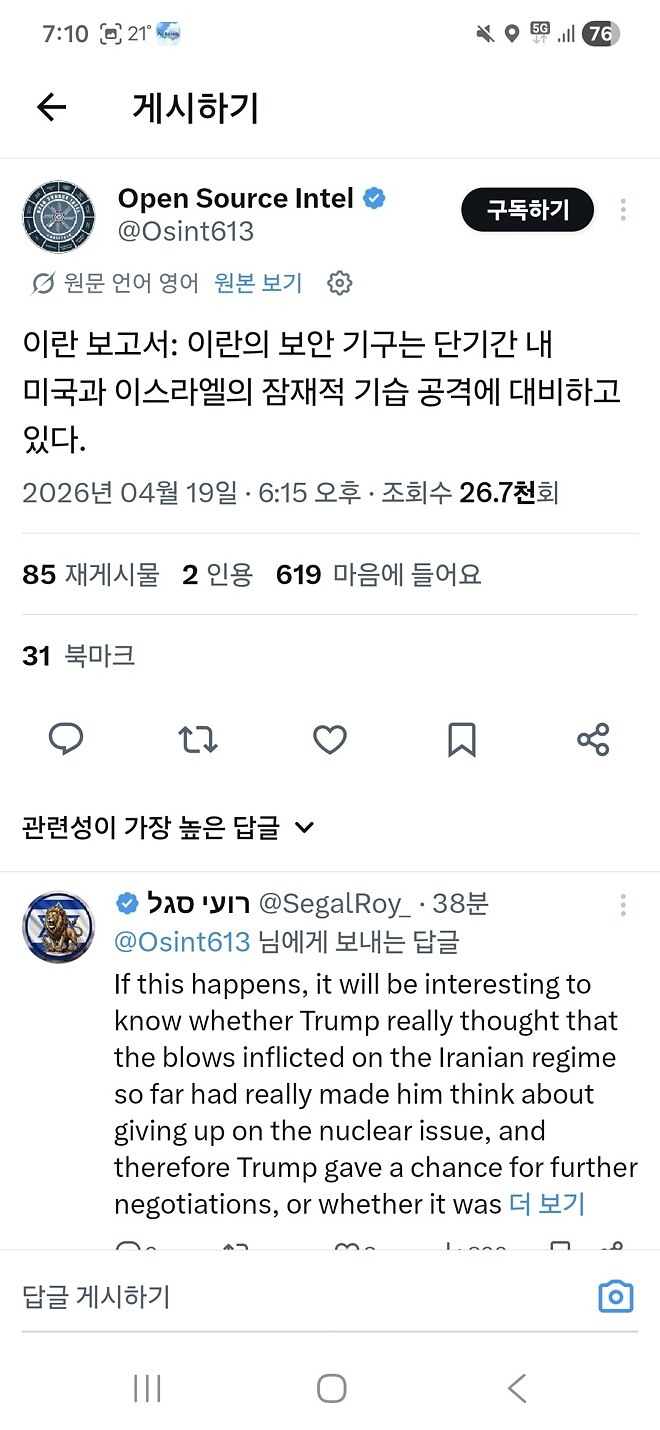Open recent apps from the navigation bar
The image size is (660, 1430).
(147, 1388)
